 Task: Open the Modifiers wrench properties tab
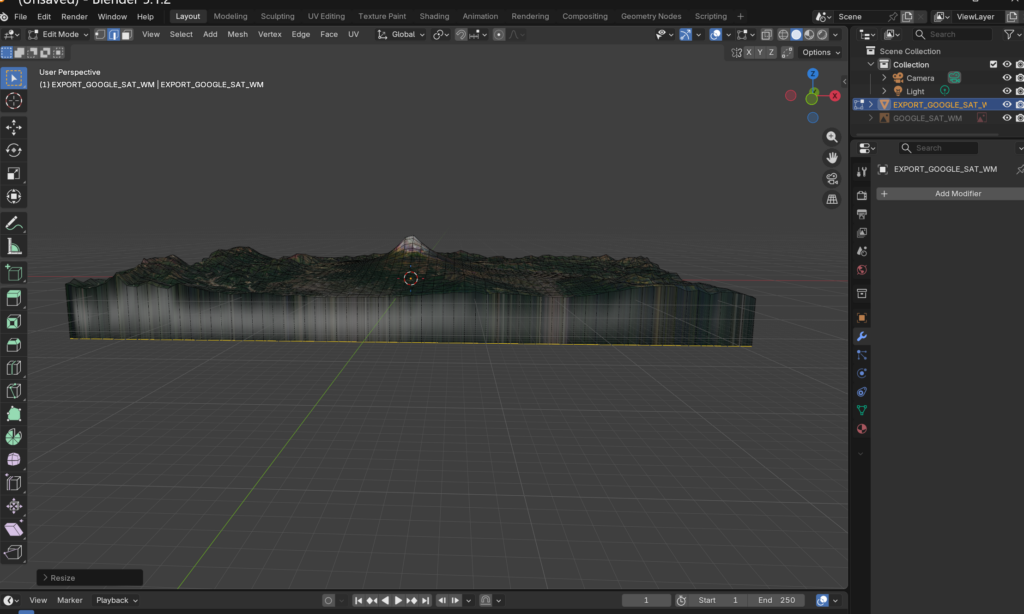(861, 336)
